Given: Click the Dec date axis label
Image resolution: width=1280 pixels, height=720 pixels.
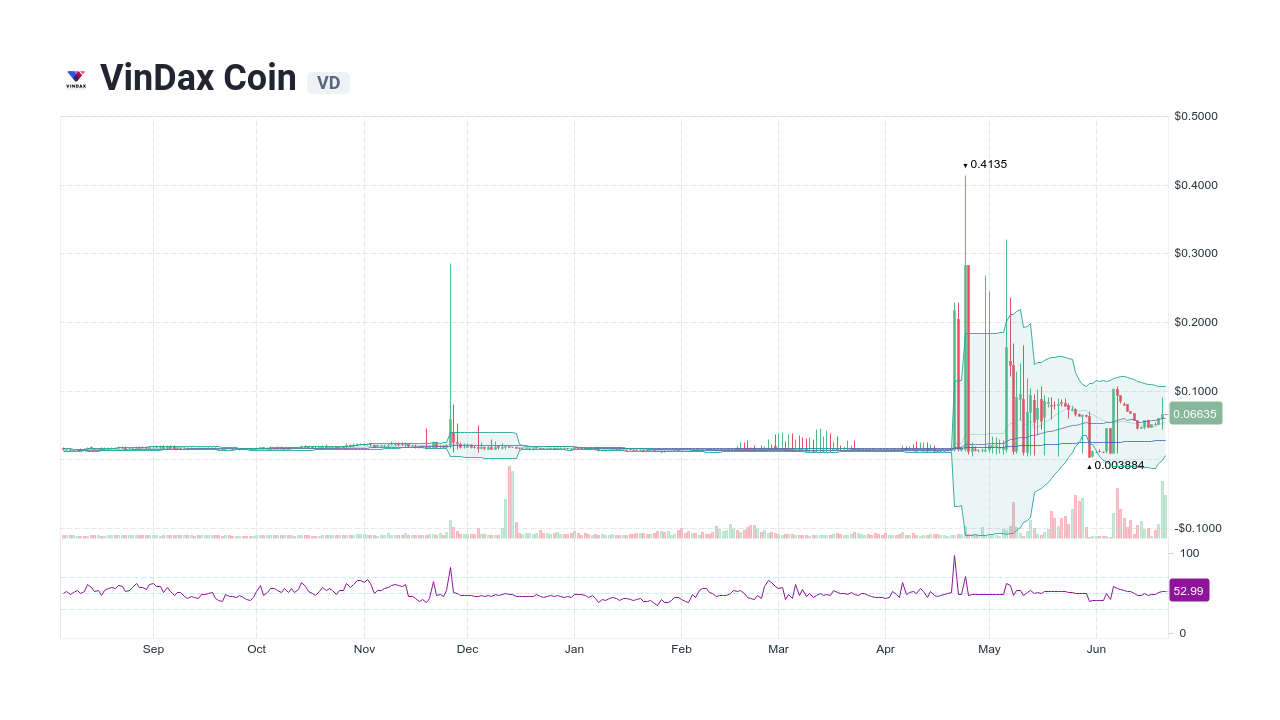Looking at the screenshot, I should [467, 649].
